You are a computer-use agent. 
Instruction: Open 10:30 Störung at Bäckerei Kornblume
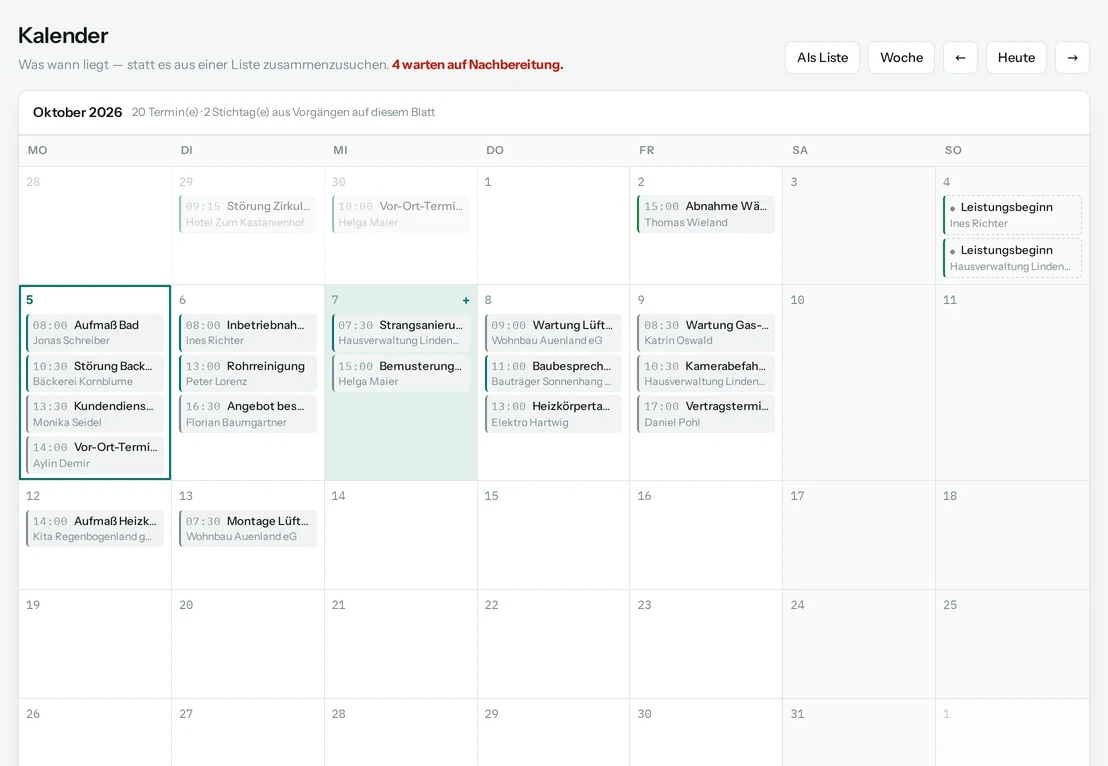[95, 373]
